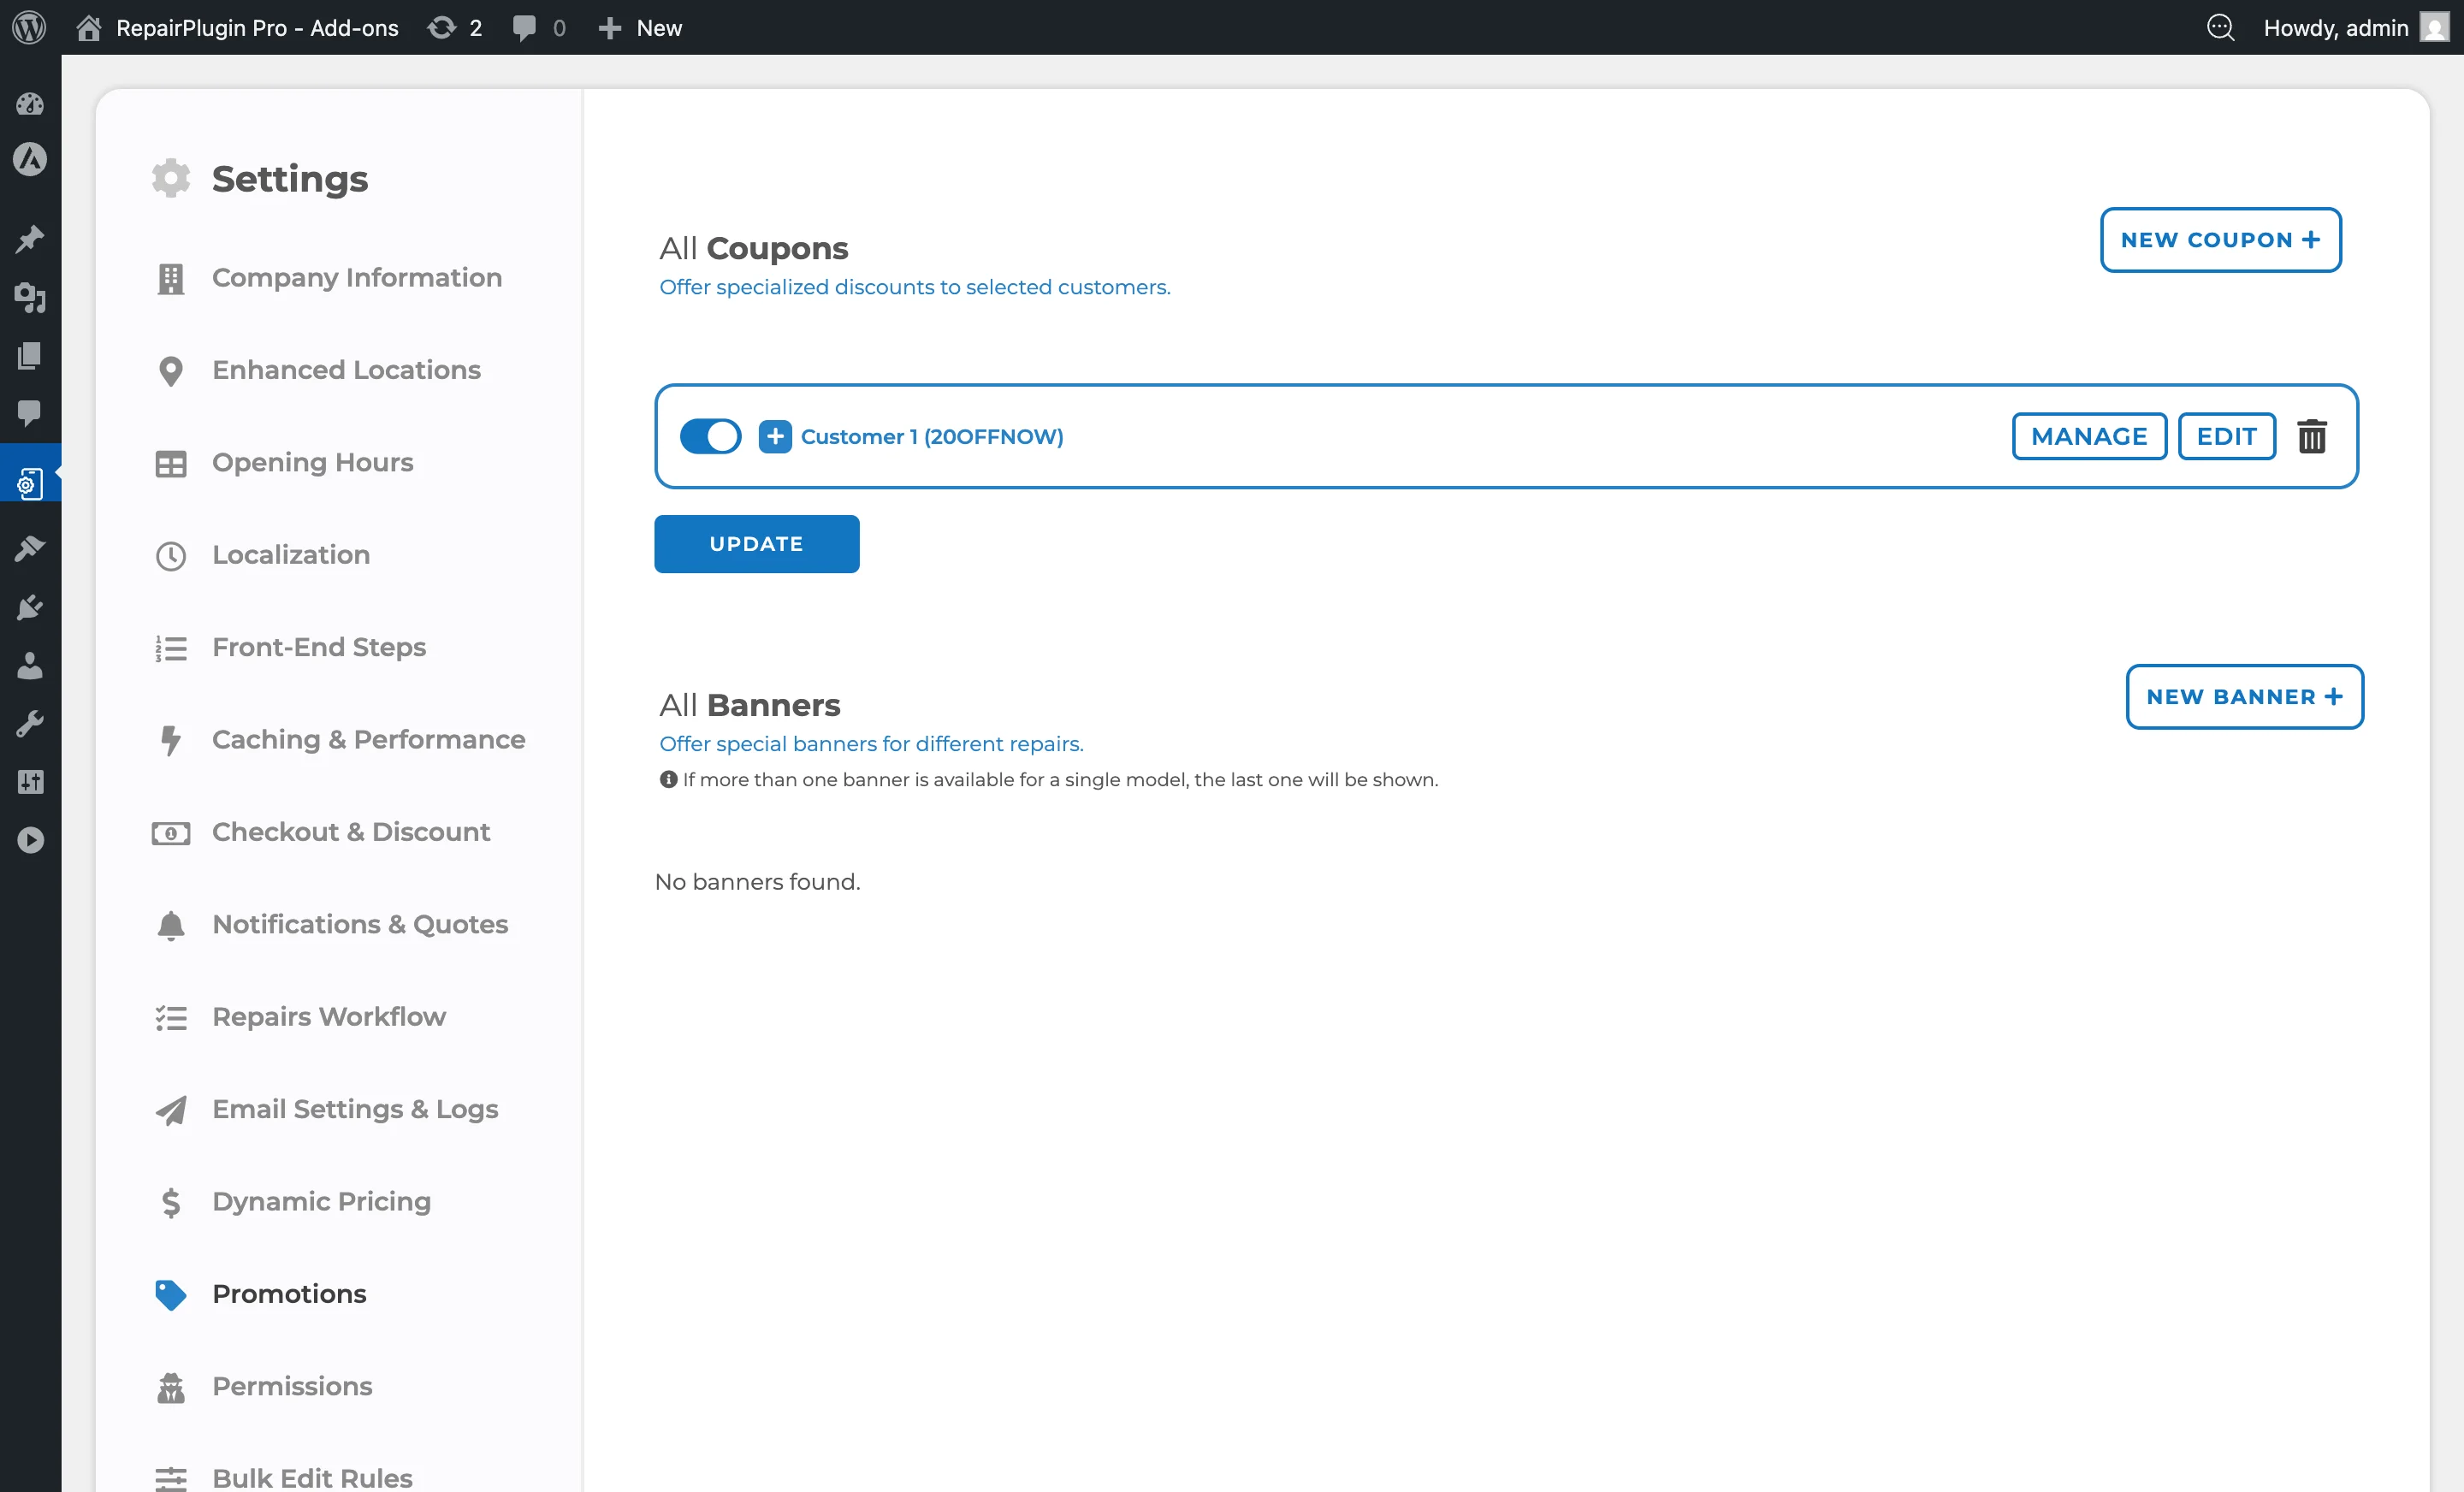The height and width of the screenshot is (1492, 2464).
Task: Open WordPress Dashboard icon in admin sidebar
Action: click(30, 103)
